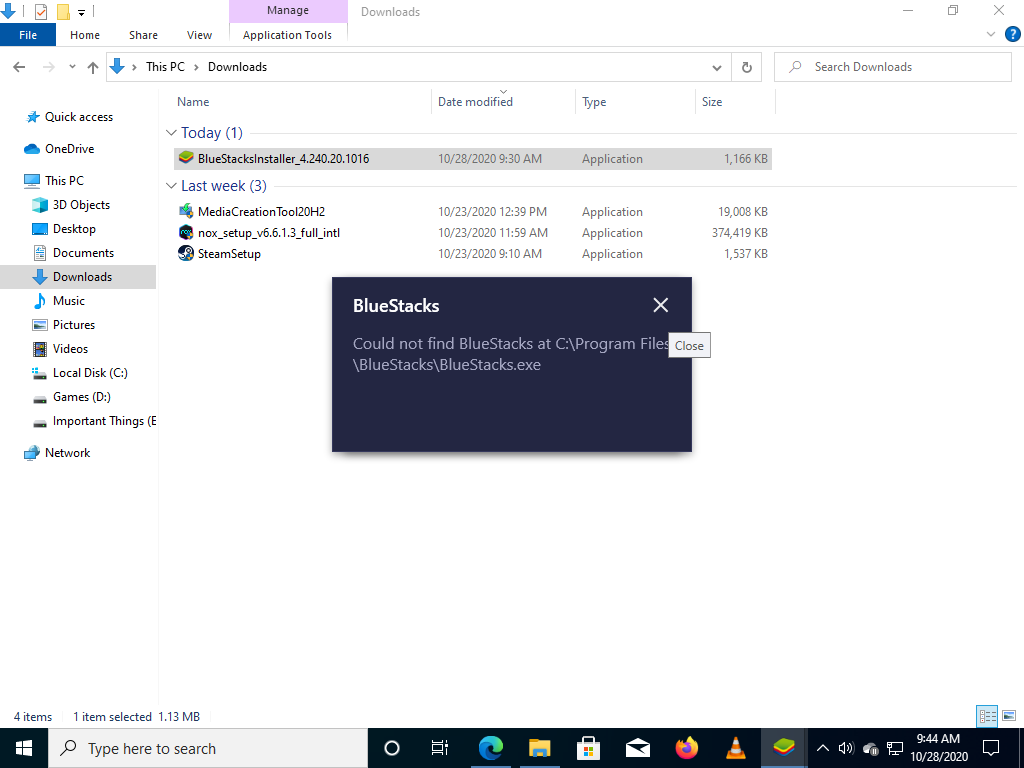
Task: Go back with the Back arrow
Action: tap(20, 67)
